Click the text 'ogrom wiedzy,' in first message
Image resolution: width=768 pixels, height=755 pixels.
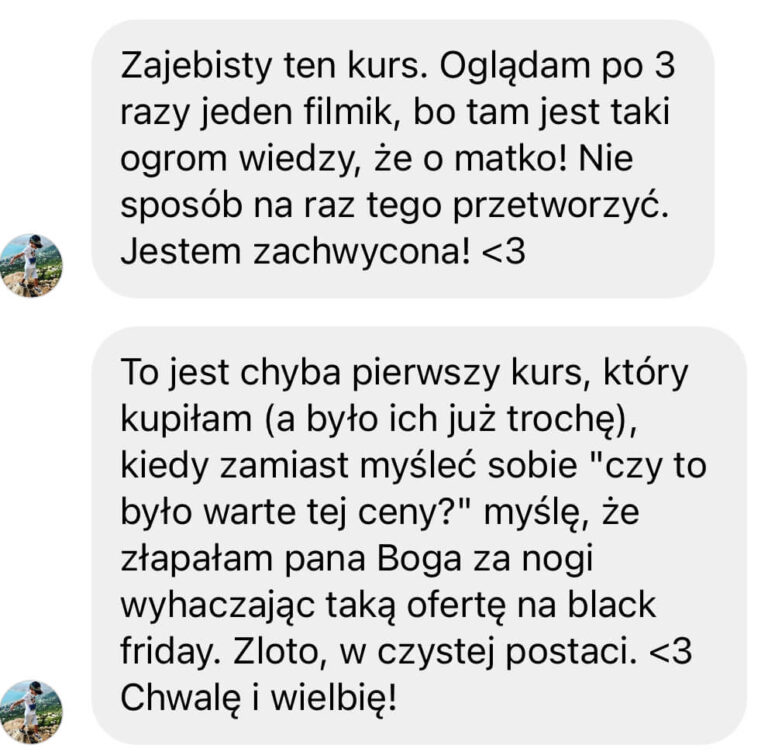click(241, 160)
